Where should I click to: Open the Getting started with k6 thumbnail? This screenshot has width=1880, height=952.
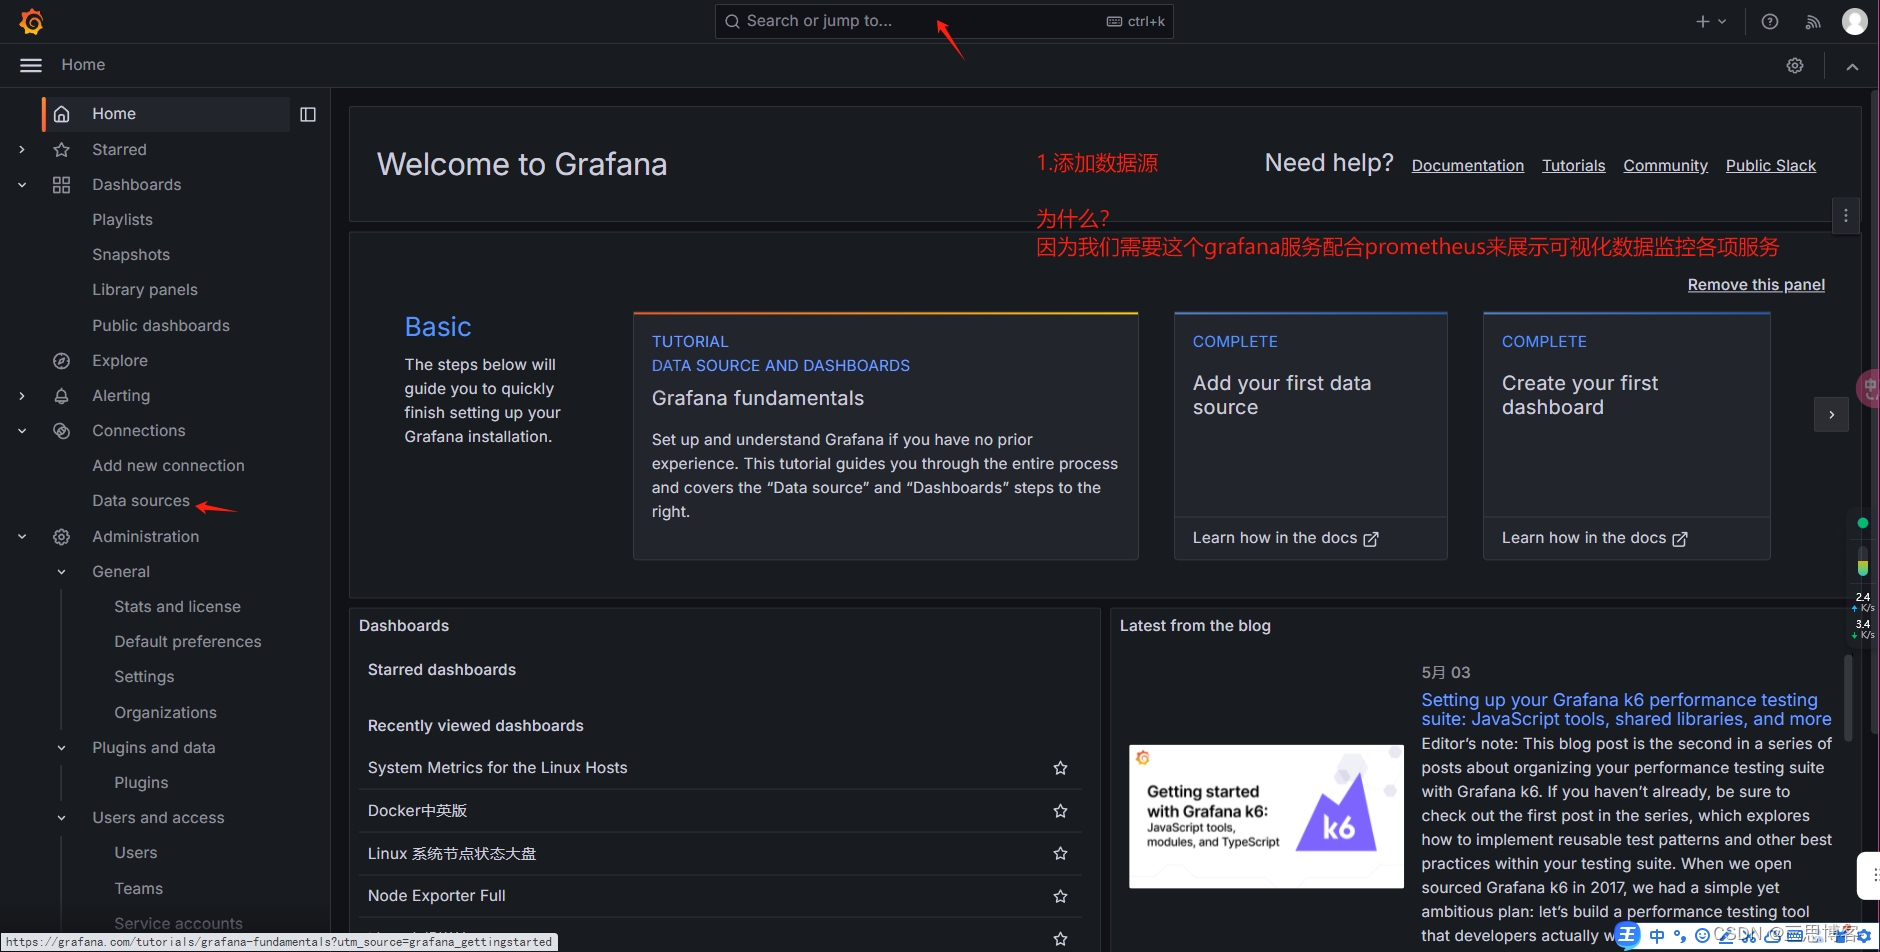pos(1266,816)
